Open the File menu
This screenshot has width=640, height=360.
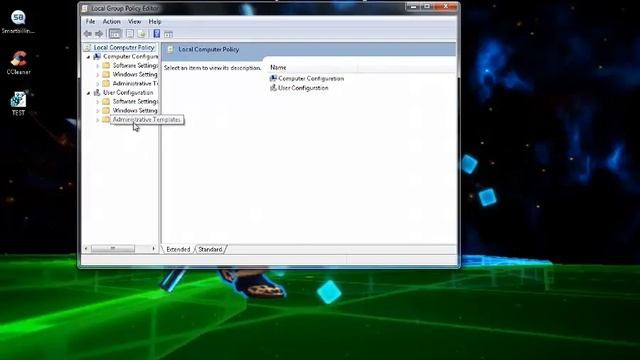pyautogui.click(x=90, y=21)
